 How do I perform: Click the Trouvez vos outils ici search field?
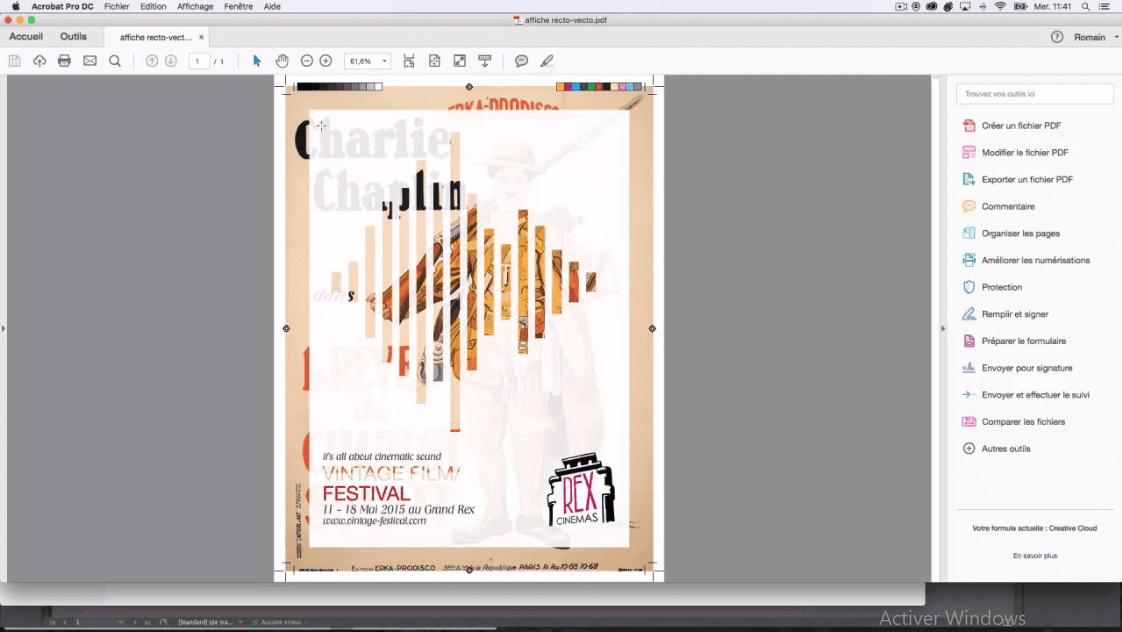pos(1034,93)
